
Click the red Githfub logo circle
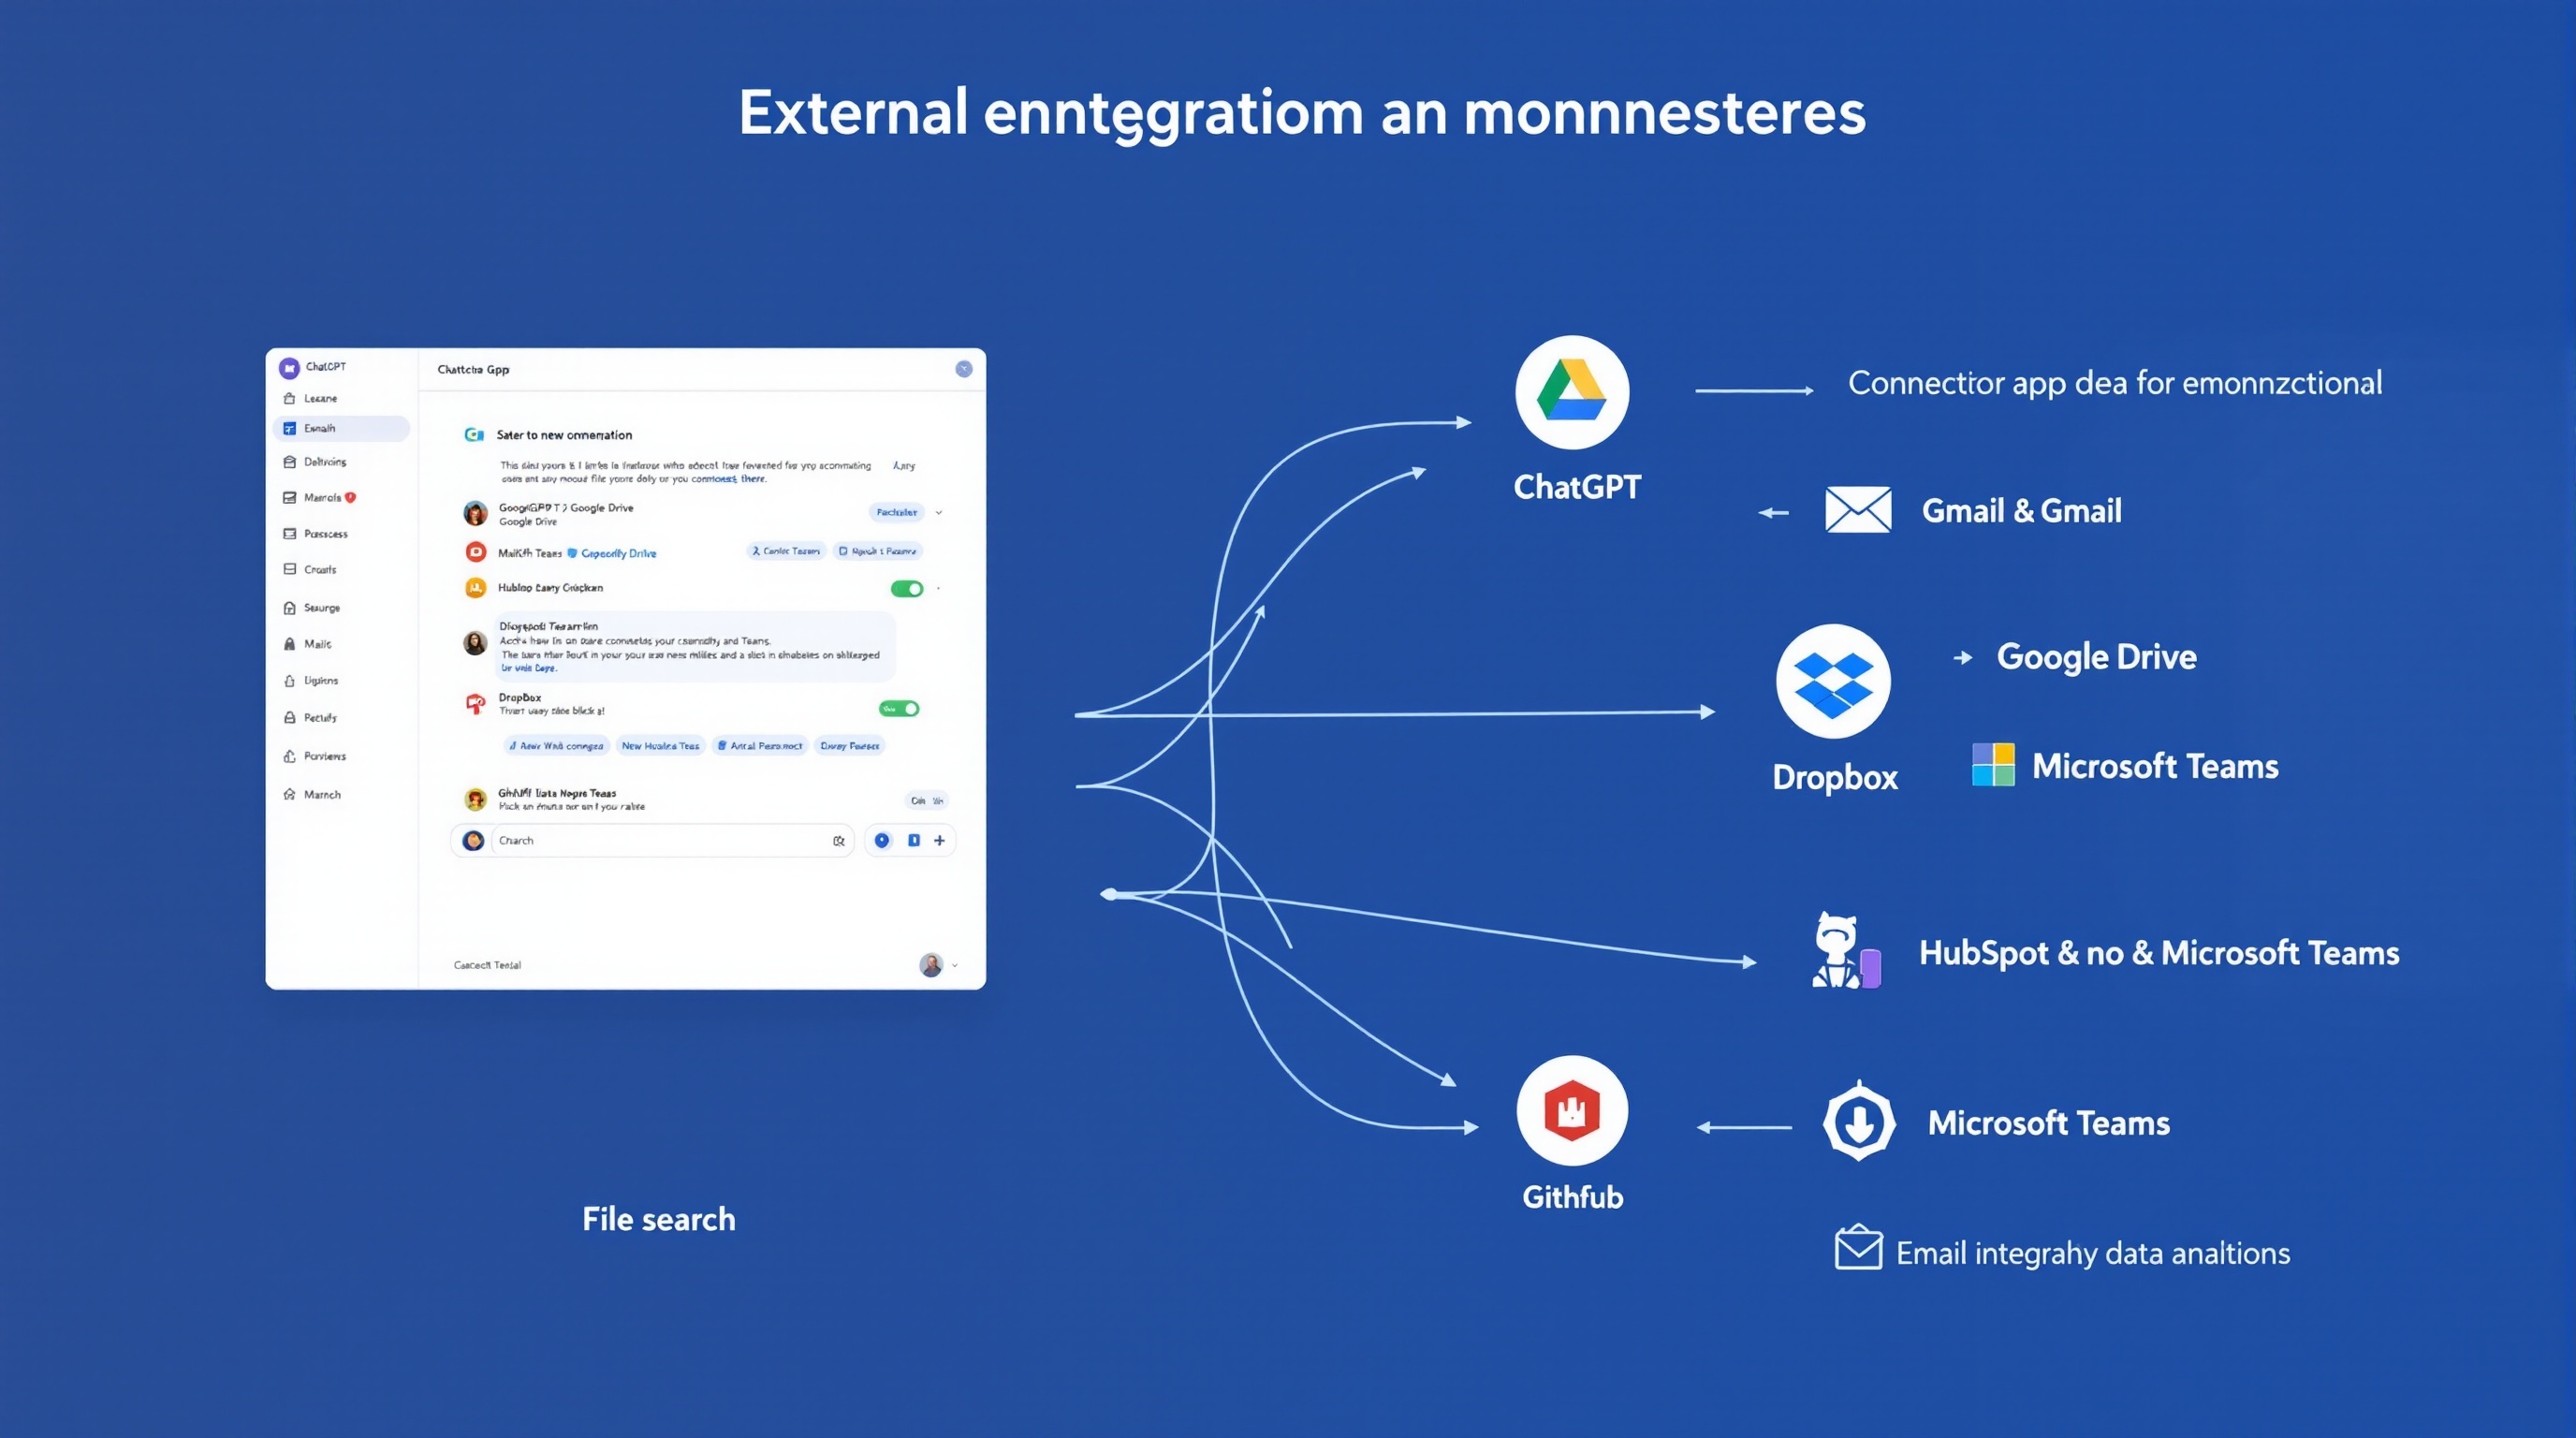point(1572,1111)
